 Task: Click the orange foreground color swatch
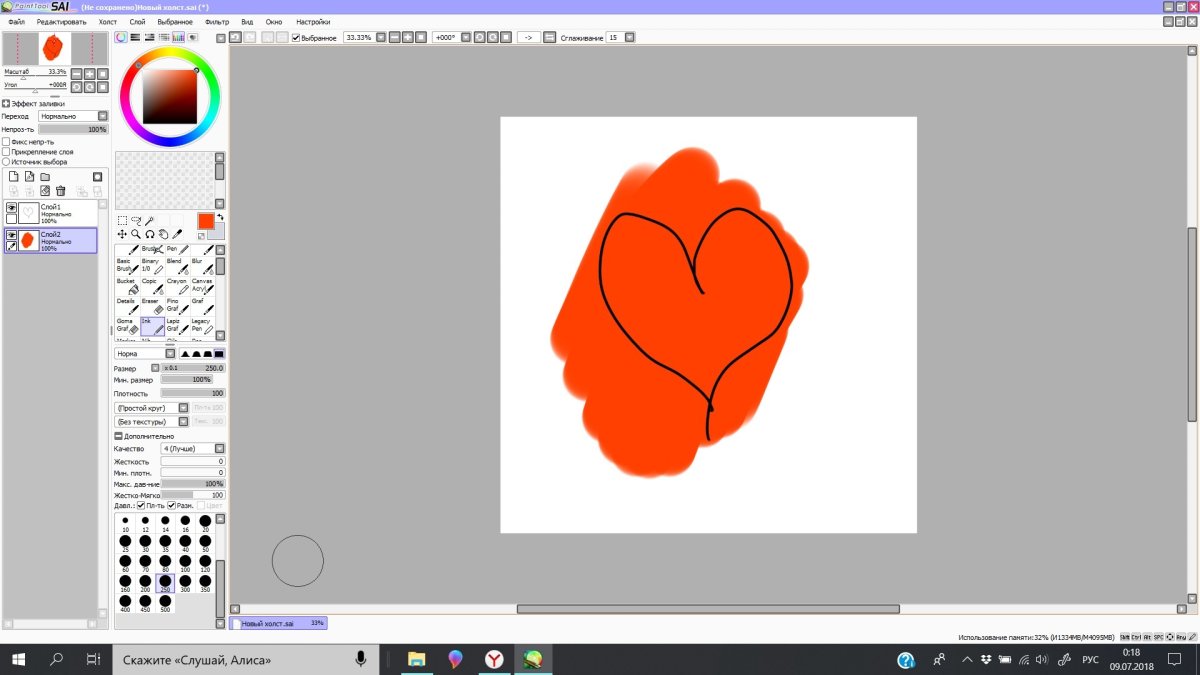tap(205, 221)
